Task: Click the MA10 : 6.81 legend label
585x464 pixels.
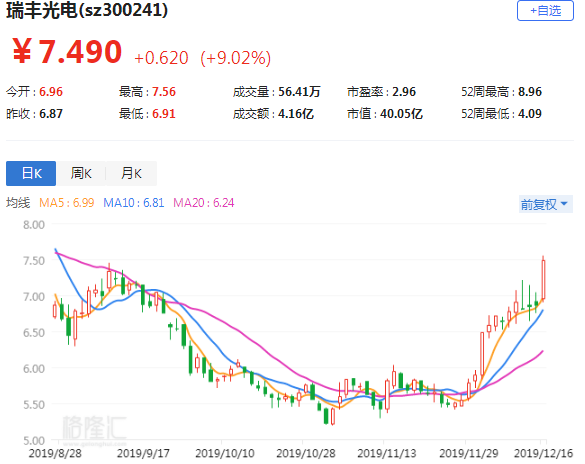Action: [x=134, y=203]
